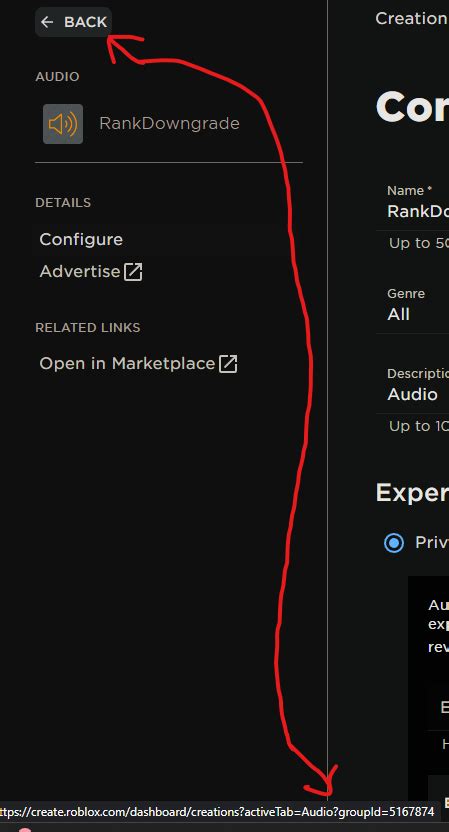Click the Name input field

coord(412,211)
